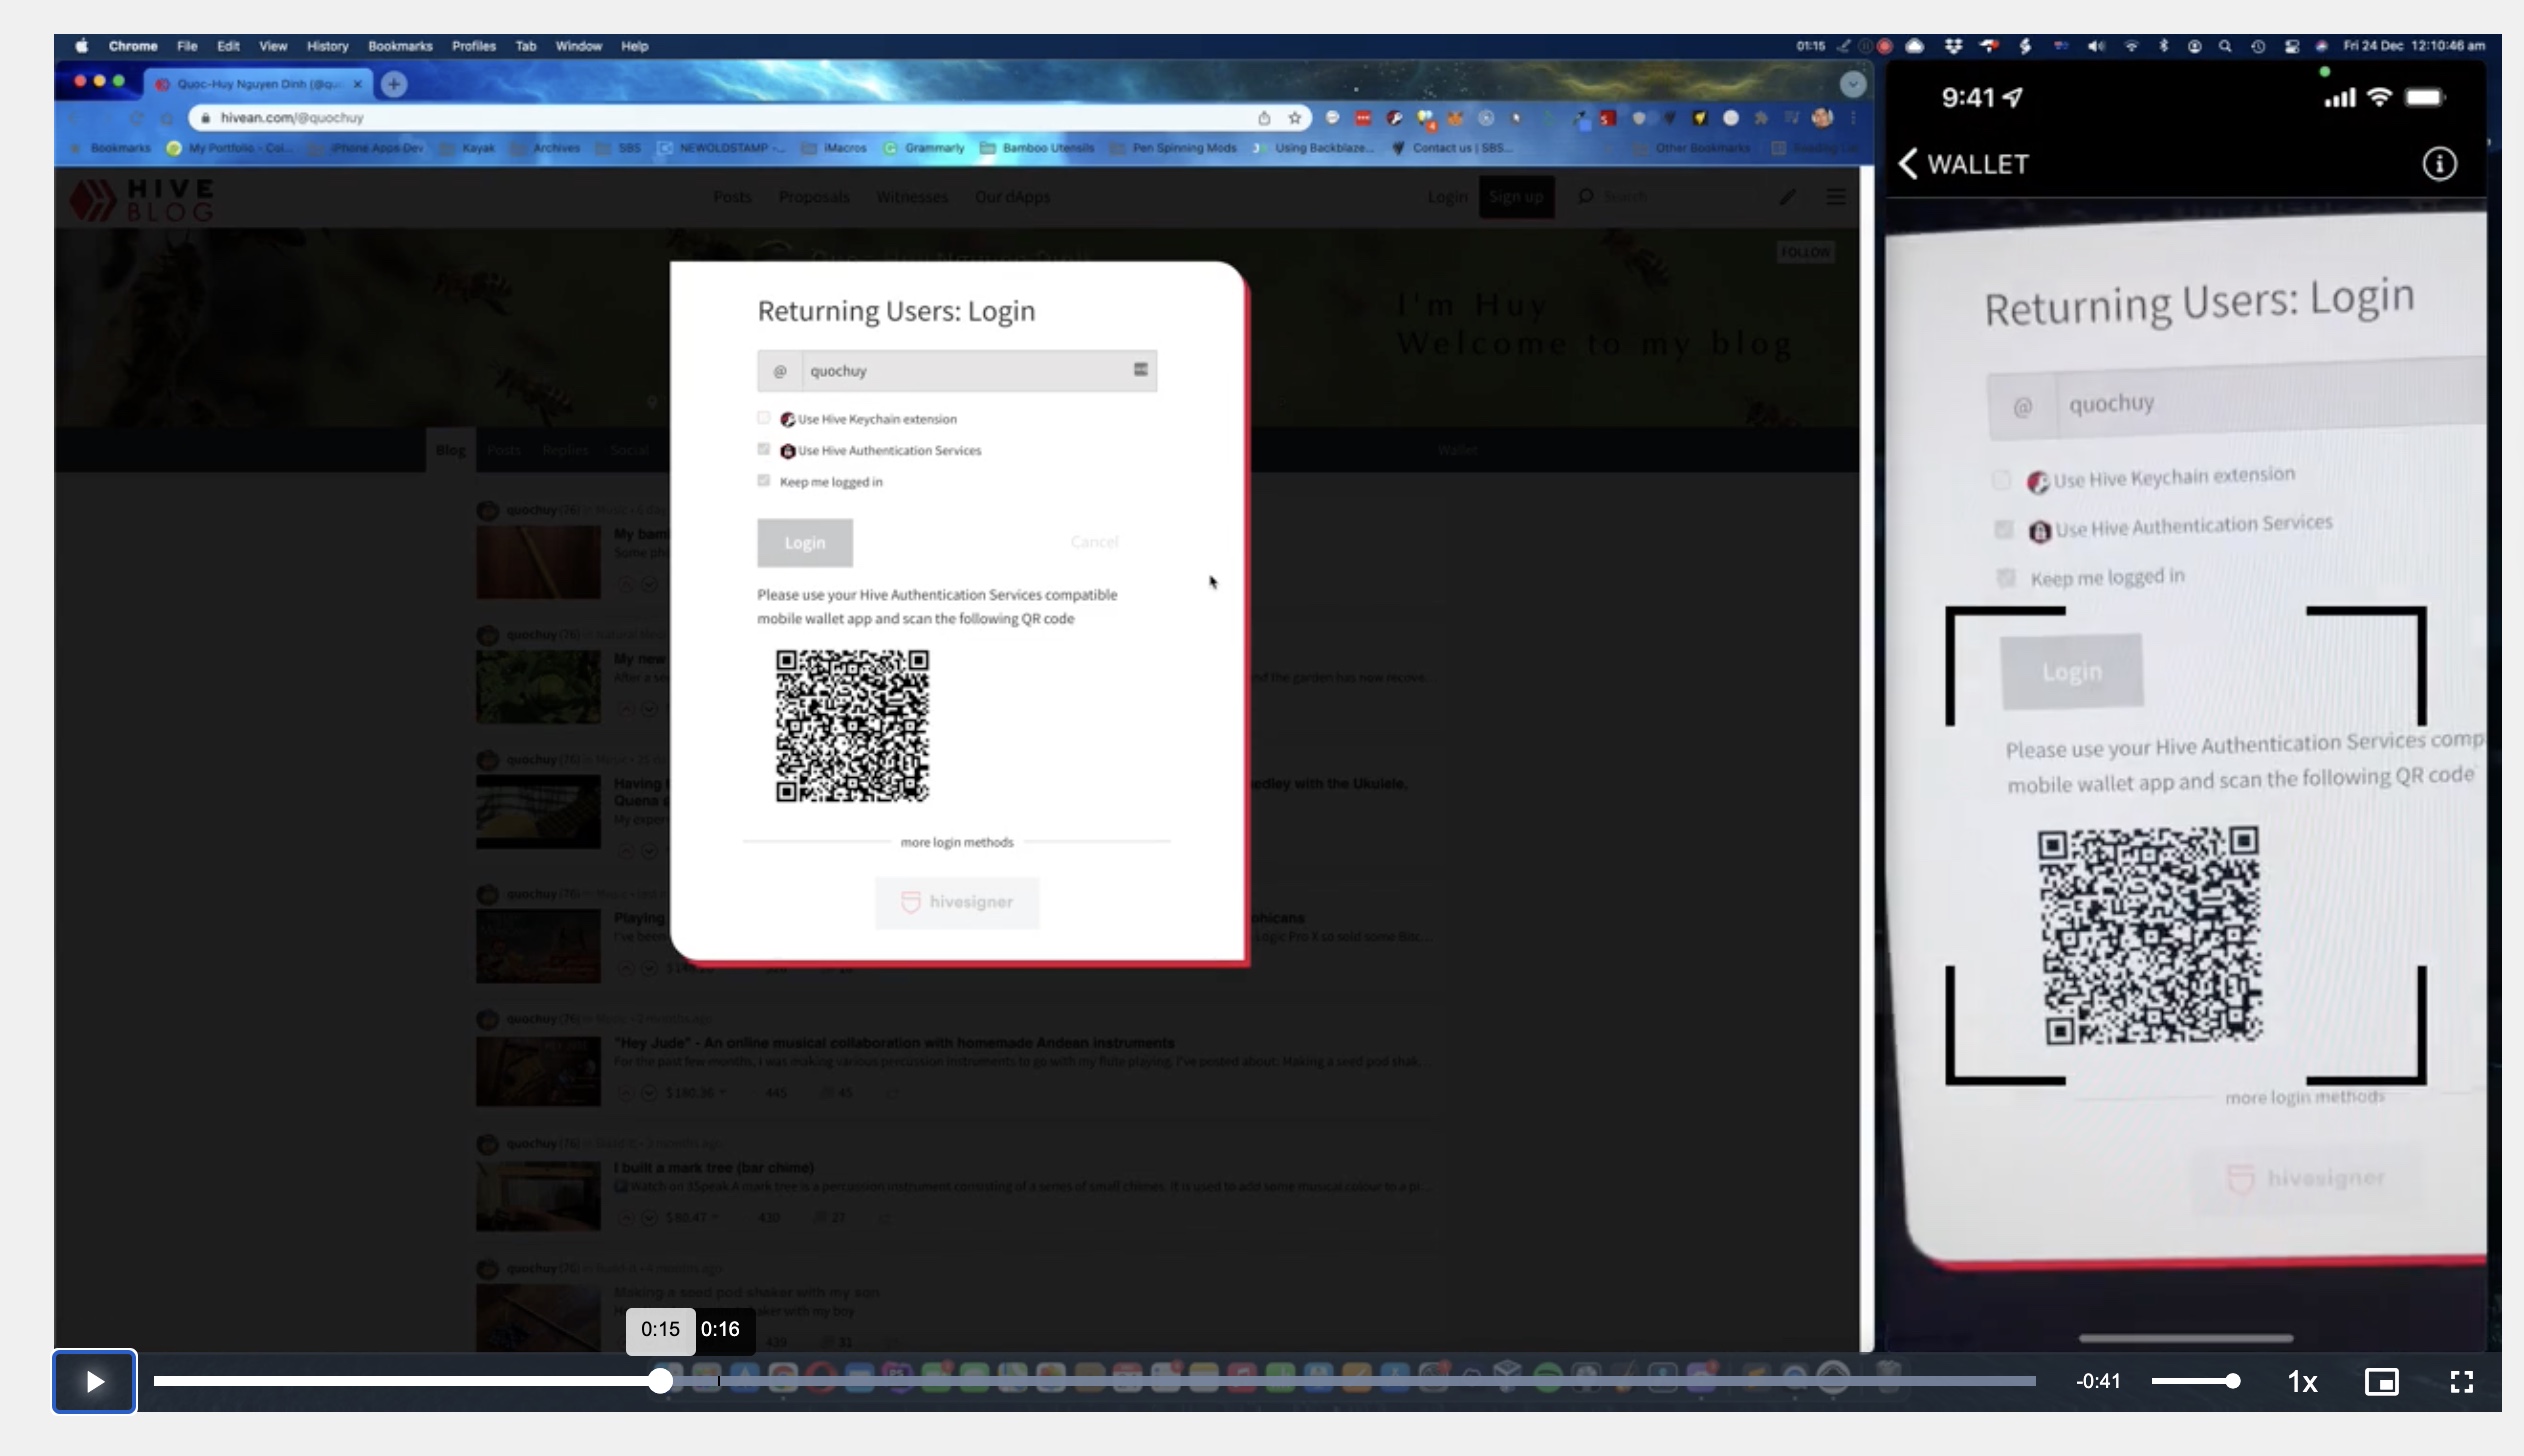Toggle Use Hive Keychain extension checkbox

[x=764, y=418]
